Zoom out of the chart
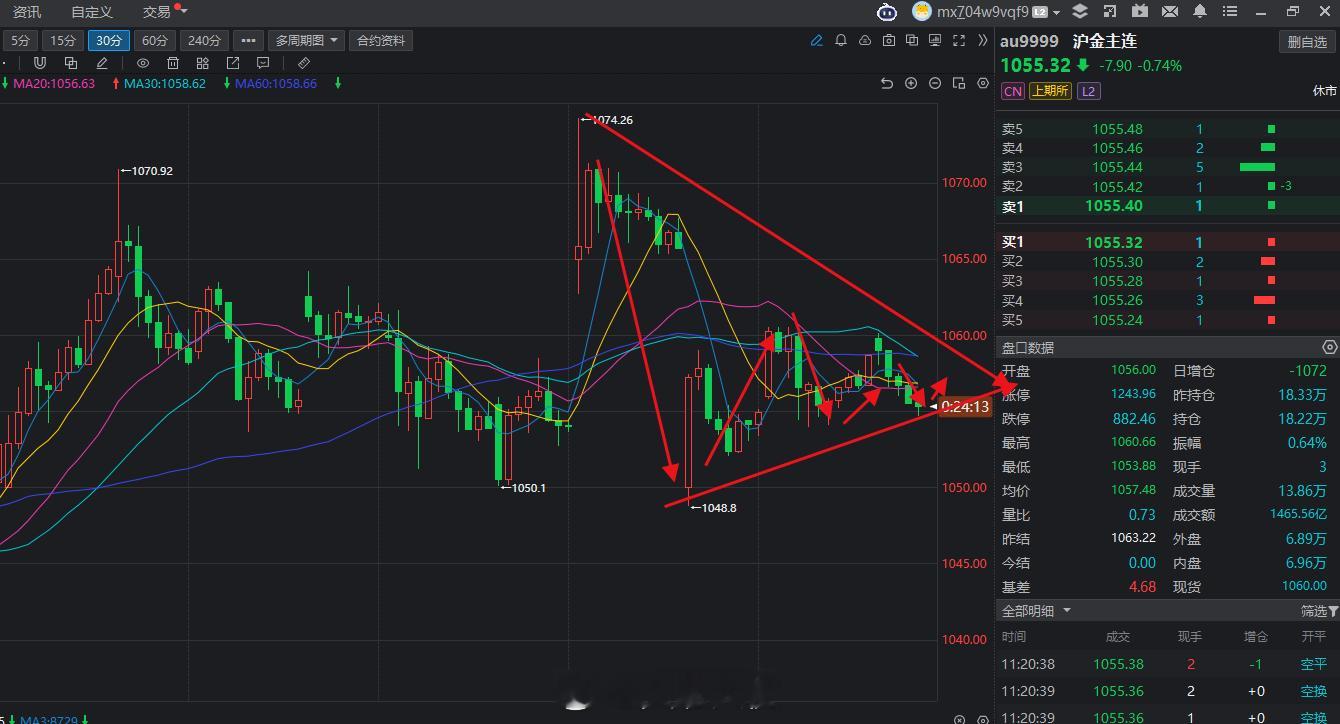The height and width of the screenshot is (724, 1340). pyautogui.click(x=935, y=84)
